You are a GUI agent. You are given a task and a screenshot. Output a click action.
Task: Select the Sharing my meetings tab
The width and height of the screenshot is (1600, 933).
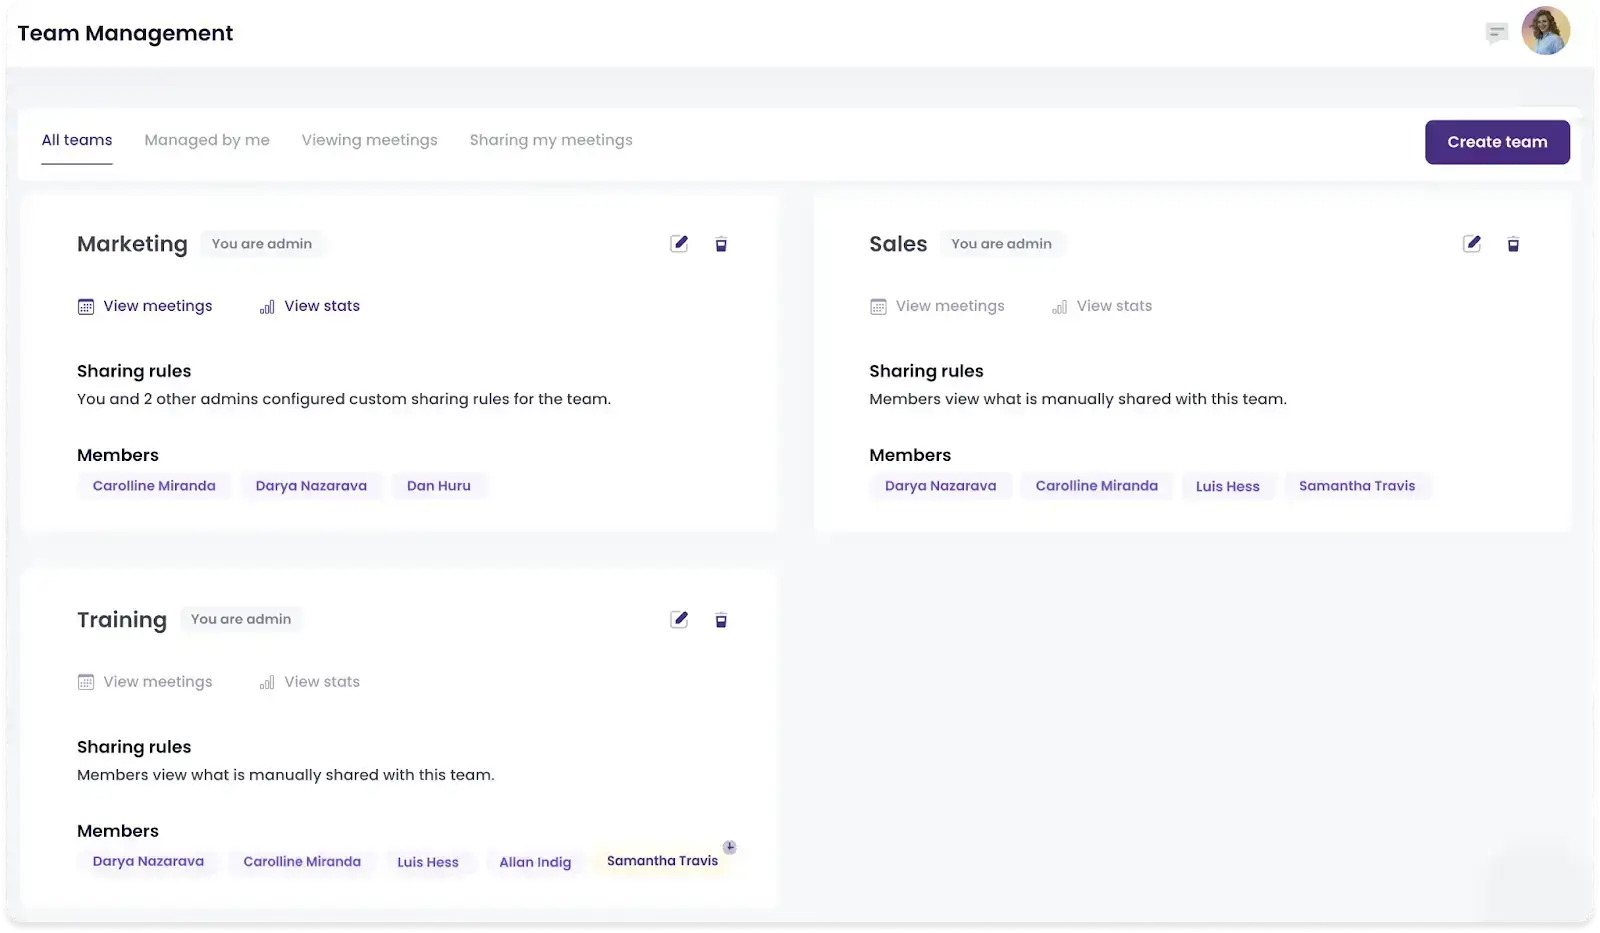click(x=551, y=140)
